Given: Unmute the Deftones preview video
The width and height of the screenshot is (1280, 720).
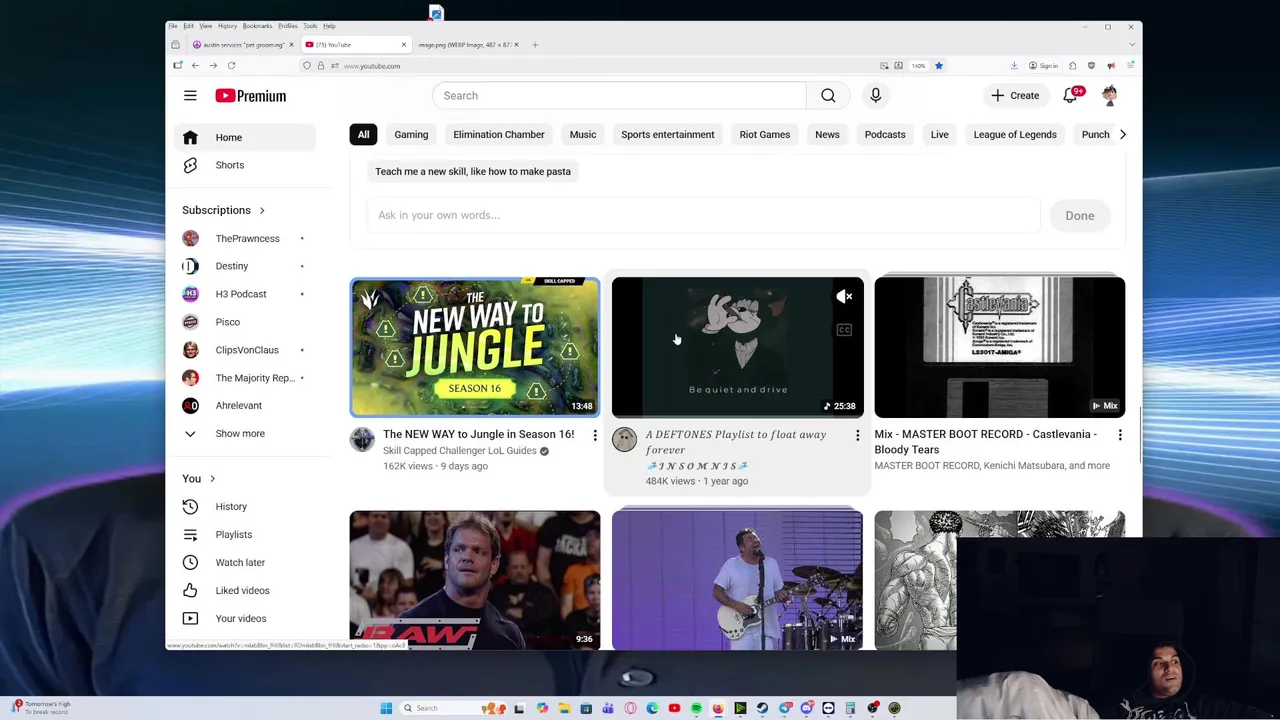Looking at the screenshot, I should [844, 296].
